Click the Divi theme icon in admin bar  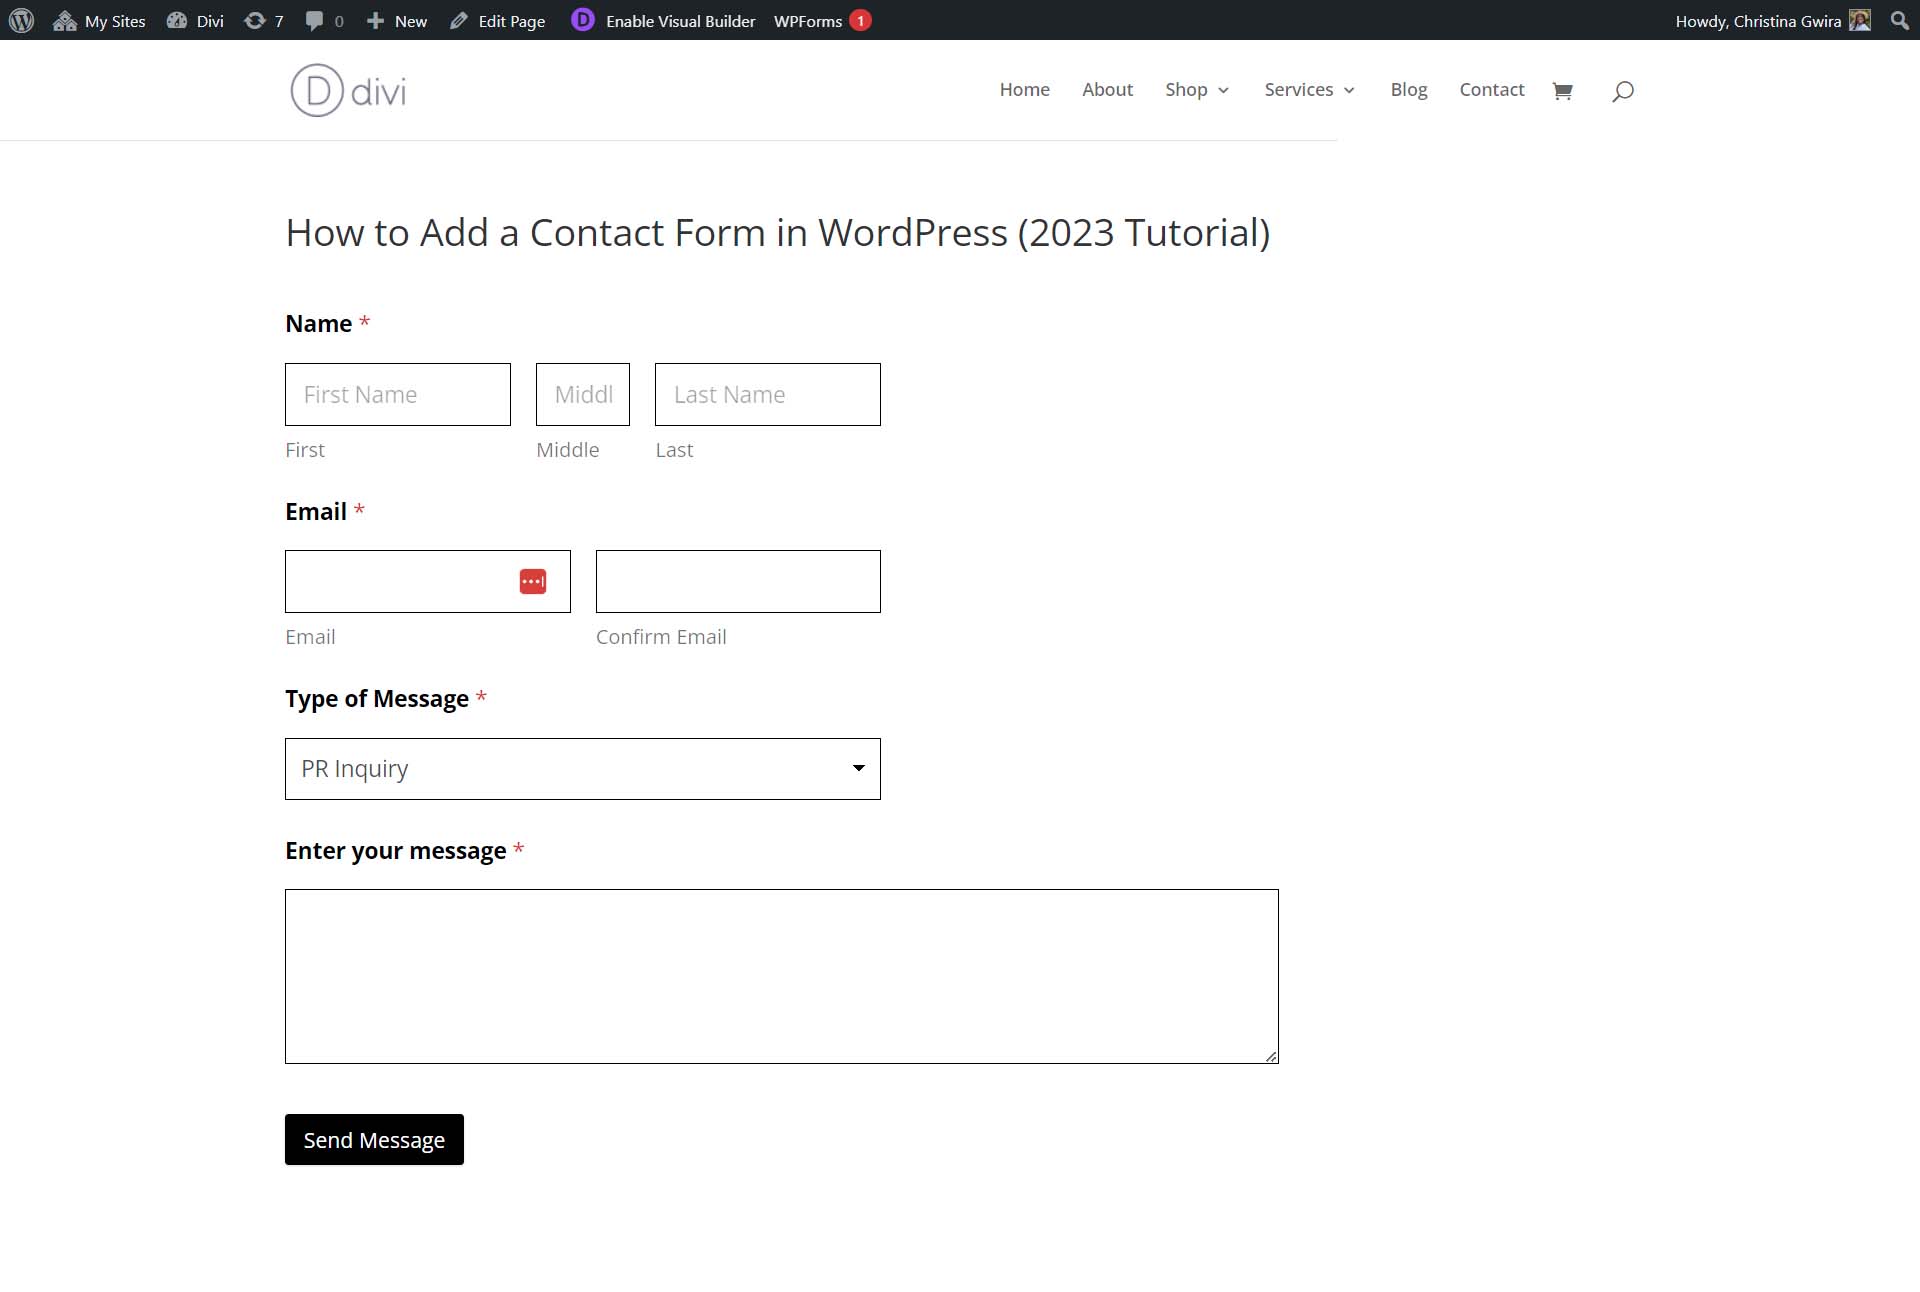pyautogui.click(x=176, y=19)
